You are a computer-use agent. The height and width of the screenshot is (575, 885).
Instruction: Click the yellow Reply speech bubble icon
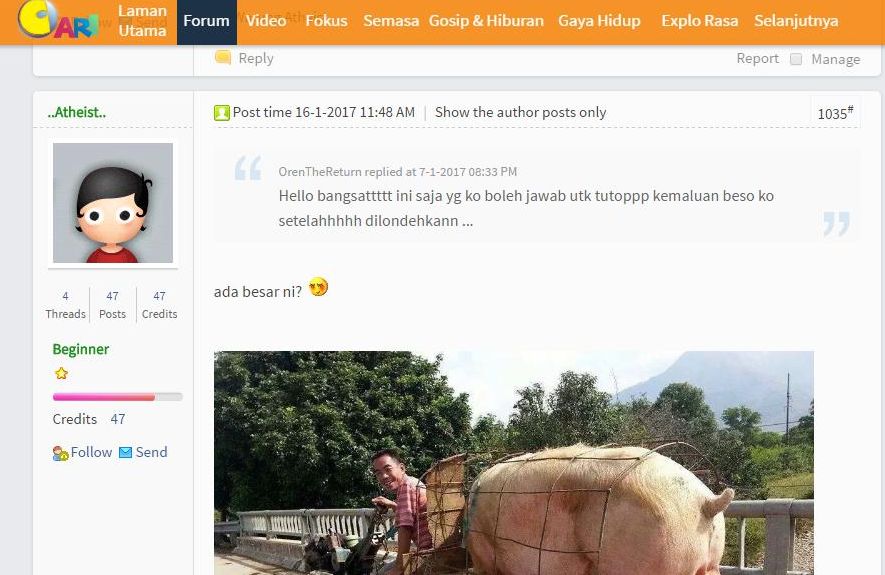pos(223,57)
